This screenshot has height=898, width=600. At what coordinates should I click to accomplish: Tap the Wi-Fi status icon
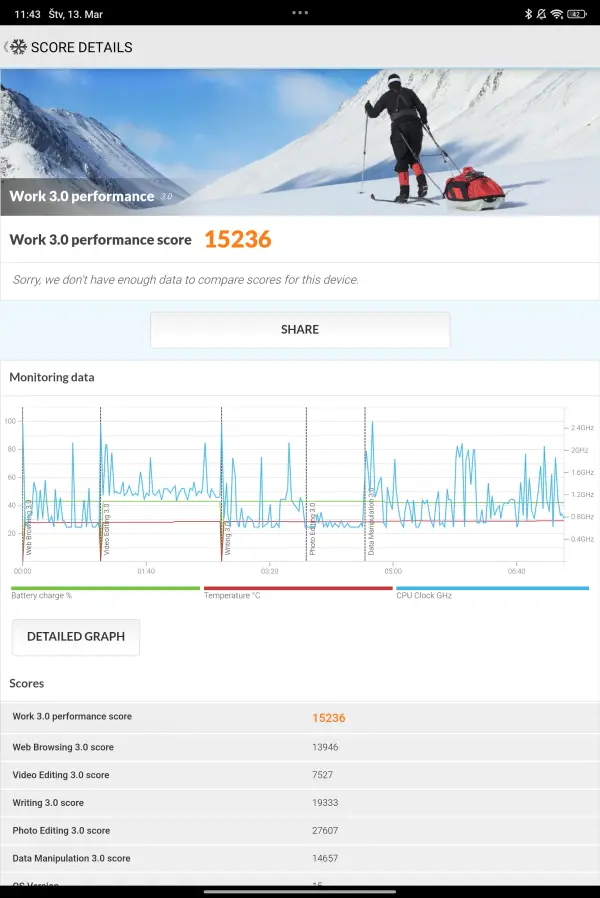click(556, 13)
